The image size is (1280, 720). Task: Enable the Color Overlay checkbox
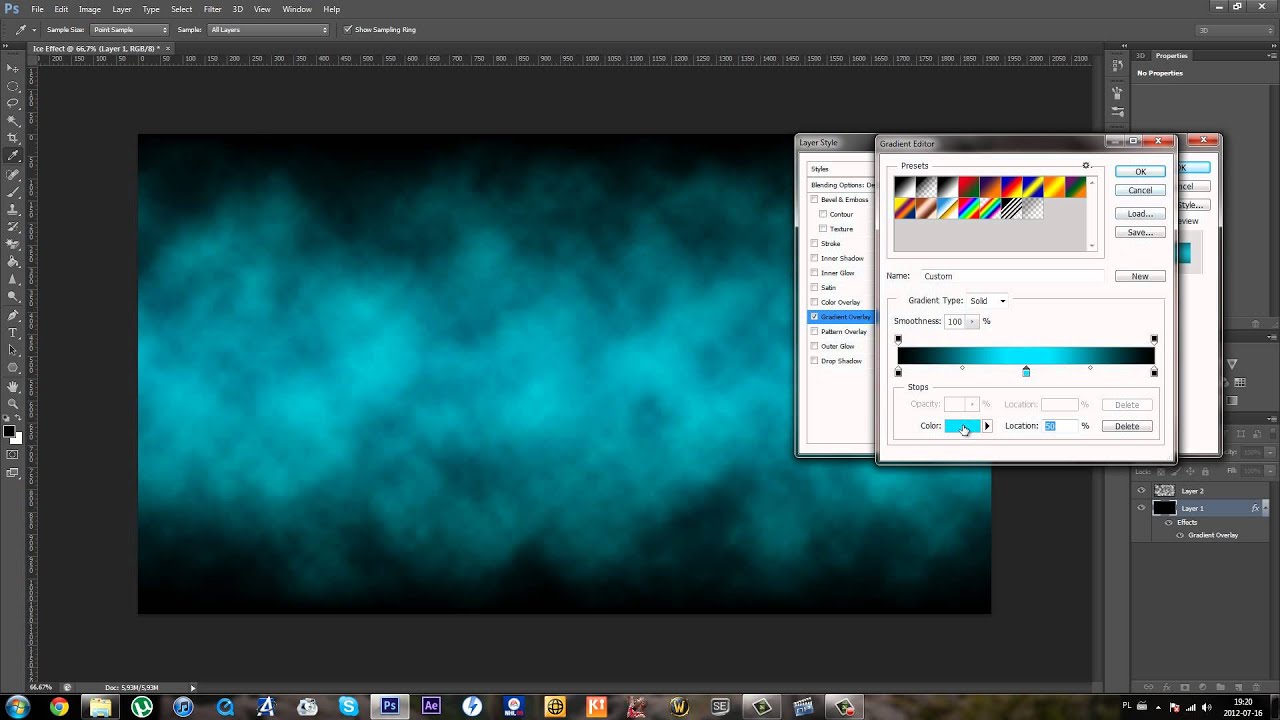[814, 302]
